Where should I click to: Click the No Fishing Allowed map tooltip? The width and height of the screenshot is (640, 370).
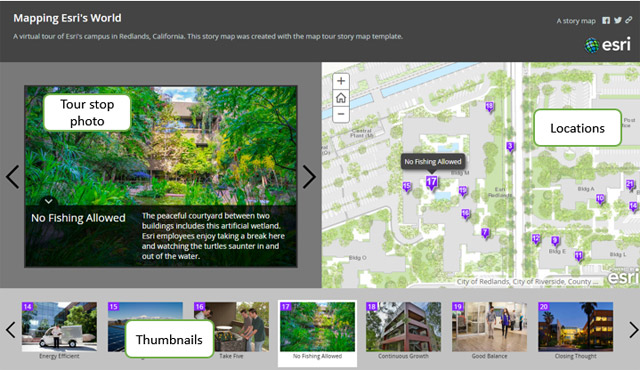pyautogui.click(x=433, y=162)
